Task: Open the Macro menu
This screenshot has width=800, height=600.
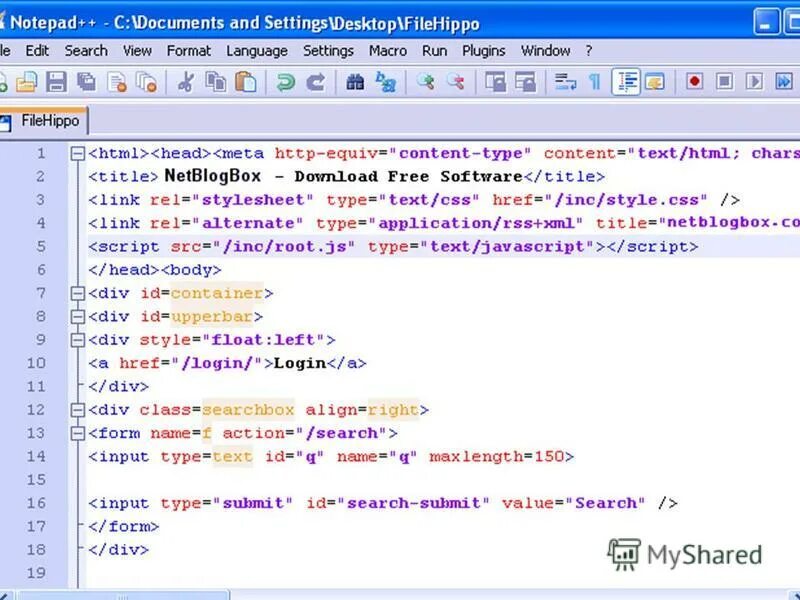Action: coord(388,51)
